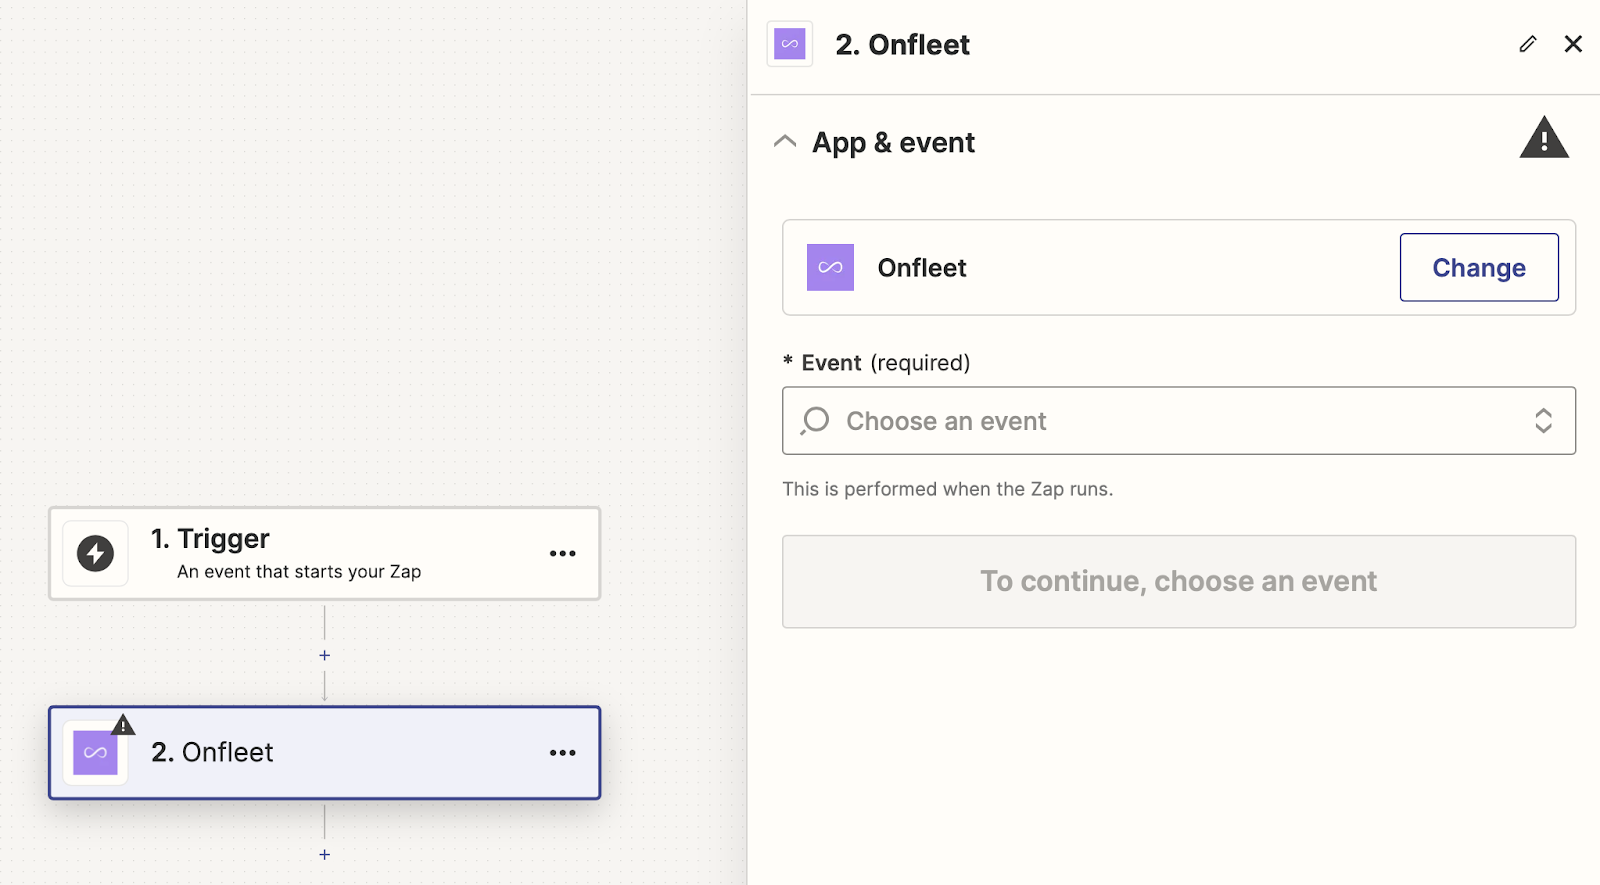Collapse the App & event section chevron
This screenshot has height=885, width=1600.
[785, 142]
